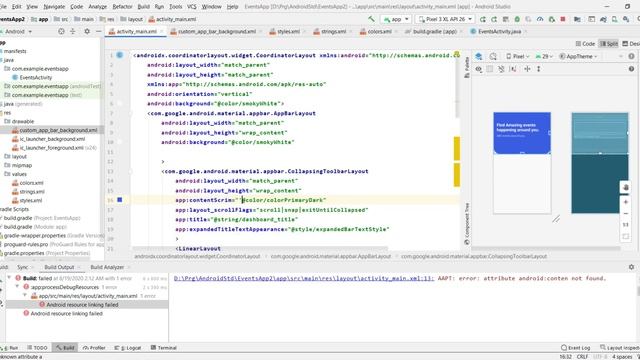Image resolution: width=640 pixels, height=360 pixels.
Task: Click the design surface layers icon
Action: pos(479,56)
